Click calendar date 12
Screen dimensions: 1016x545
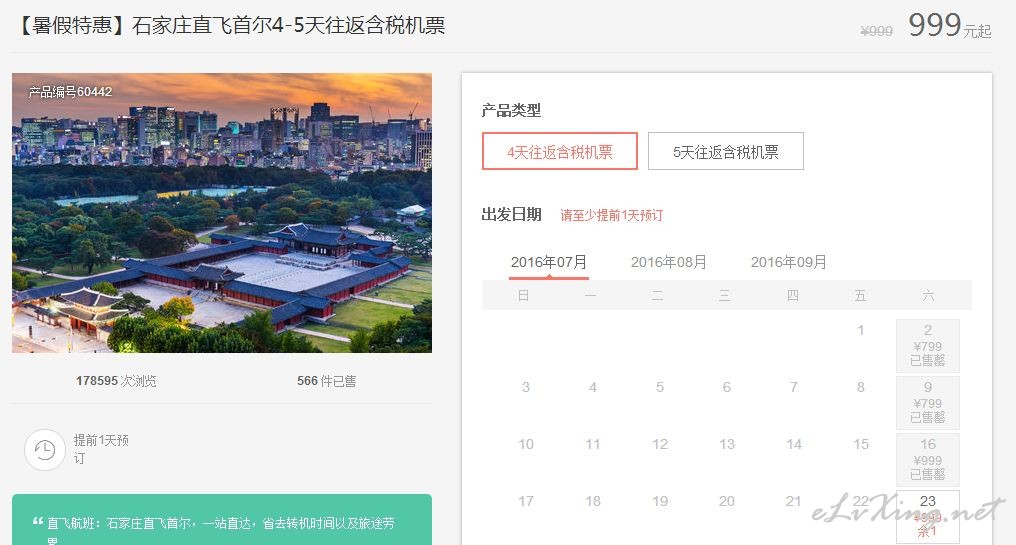coord(660,445)
